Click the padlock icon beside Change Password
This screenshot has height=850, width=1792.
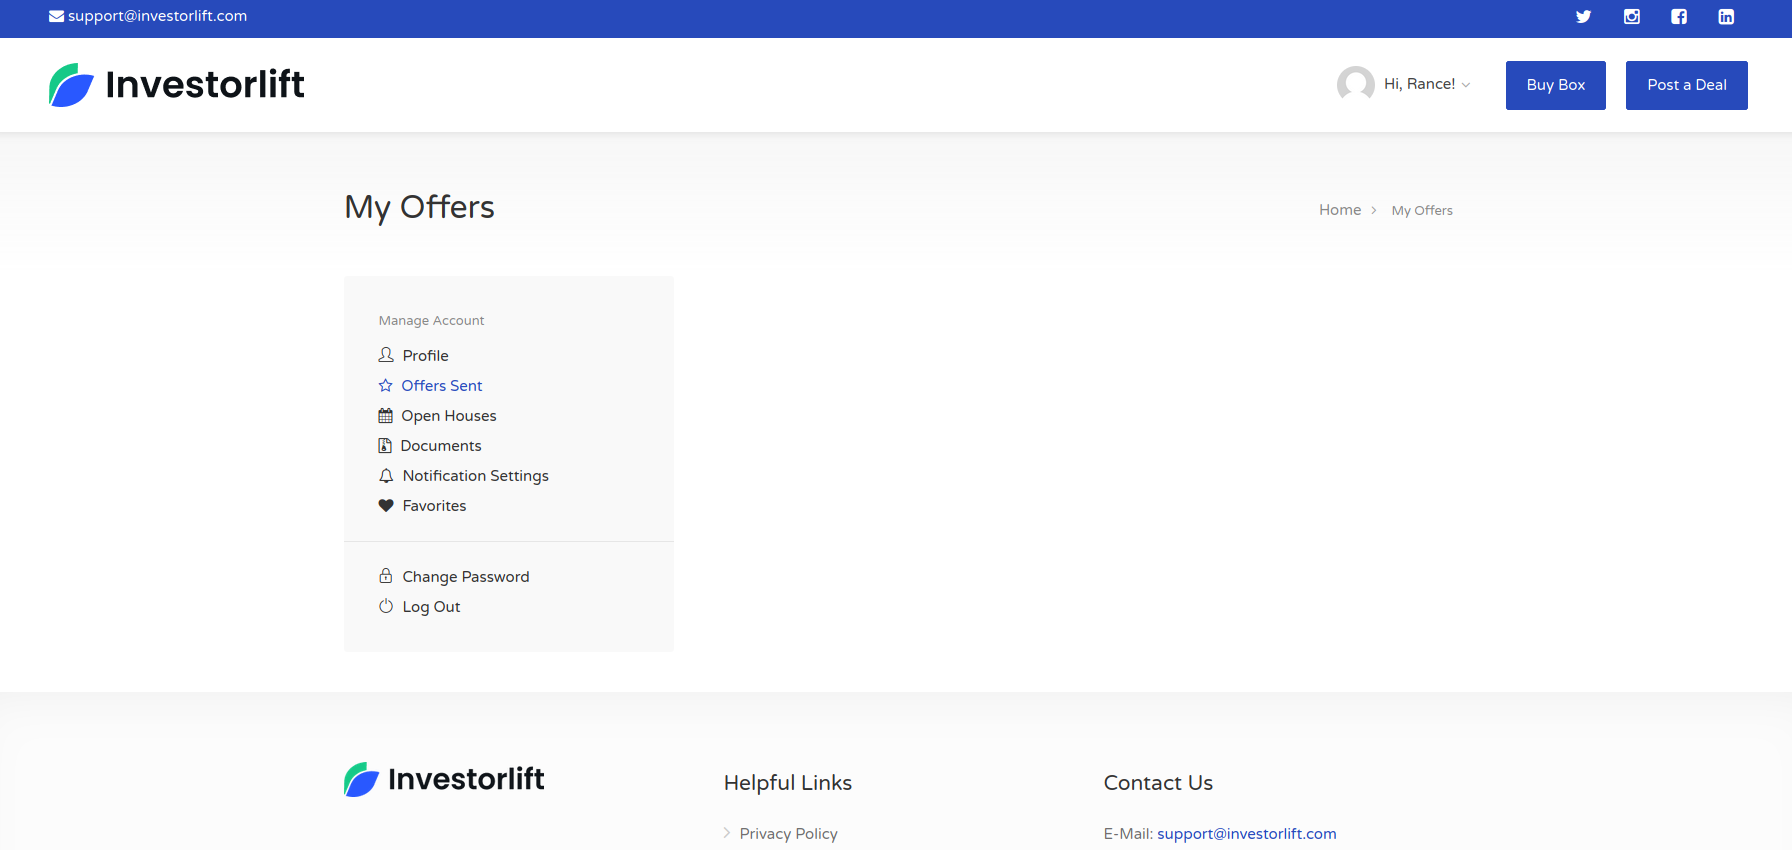386,576
